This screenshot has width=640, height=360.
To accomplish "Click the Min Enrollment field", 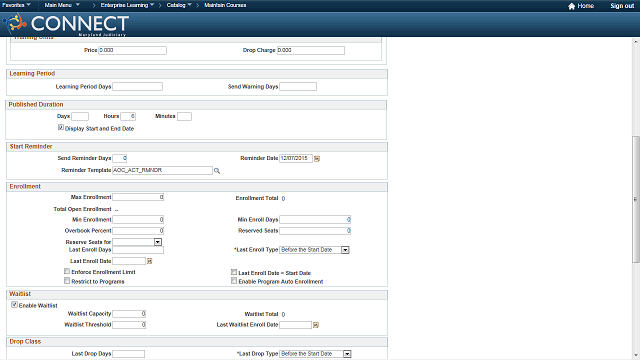I will [138, 220].
